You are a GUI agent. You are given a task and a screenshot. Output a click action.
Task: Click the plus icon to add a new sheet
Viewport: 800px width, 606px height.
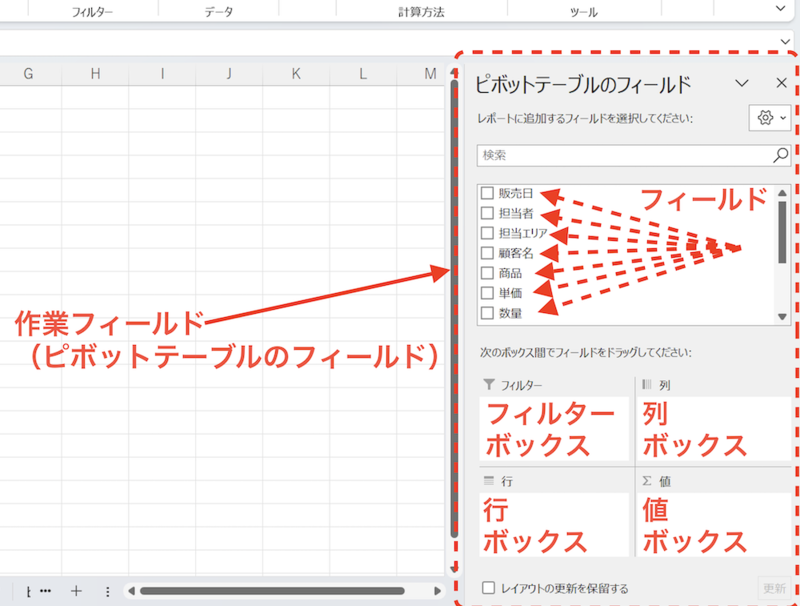click(78, 591)
